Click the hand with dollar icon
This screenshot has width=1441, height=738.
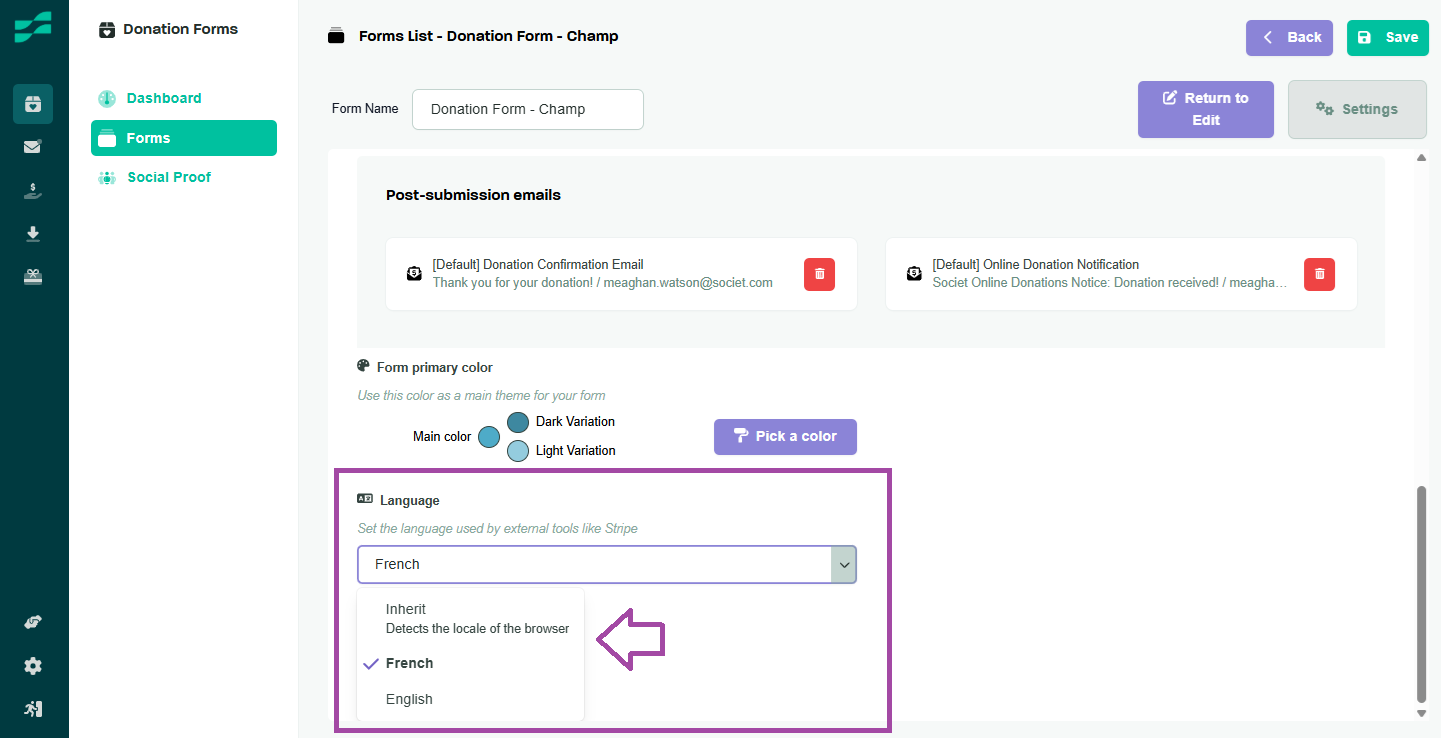(x=33, y=191)
